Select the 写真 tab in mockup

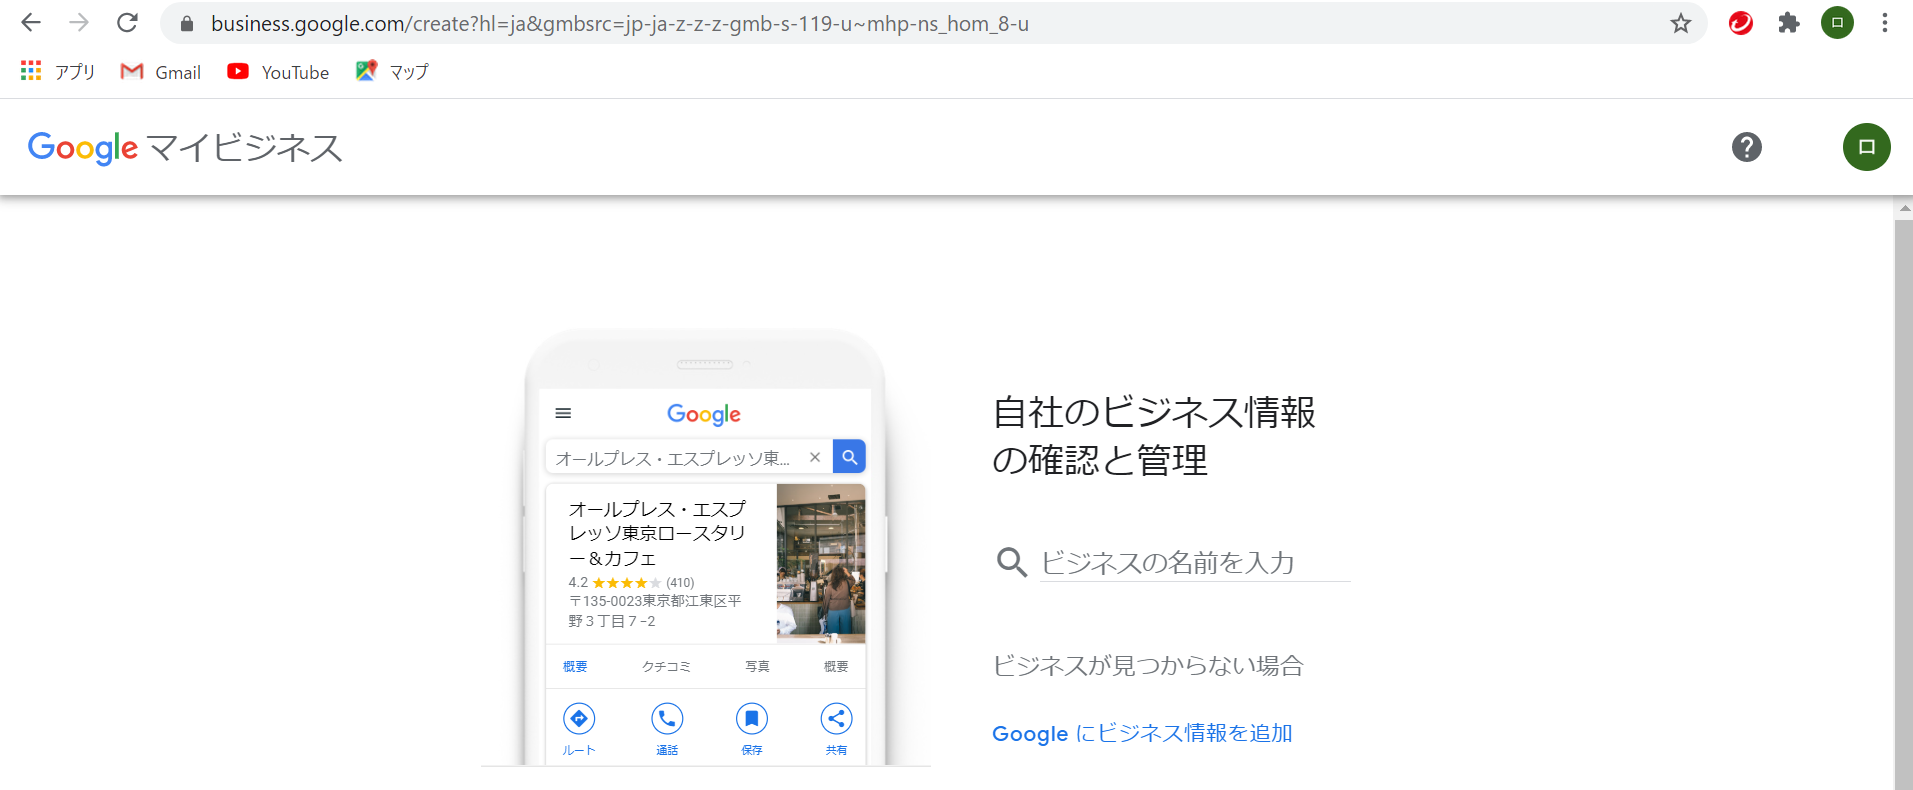click(757, 666)
